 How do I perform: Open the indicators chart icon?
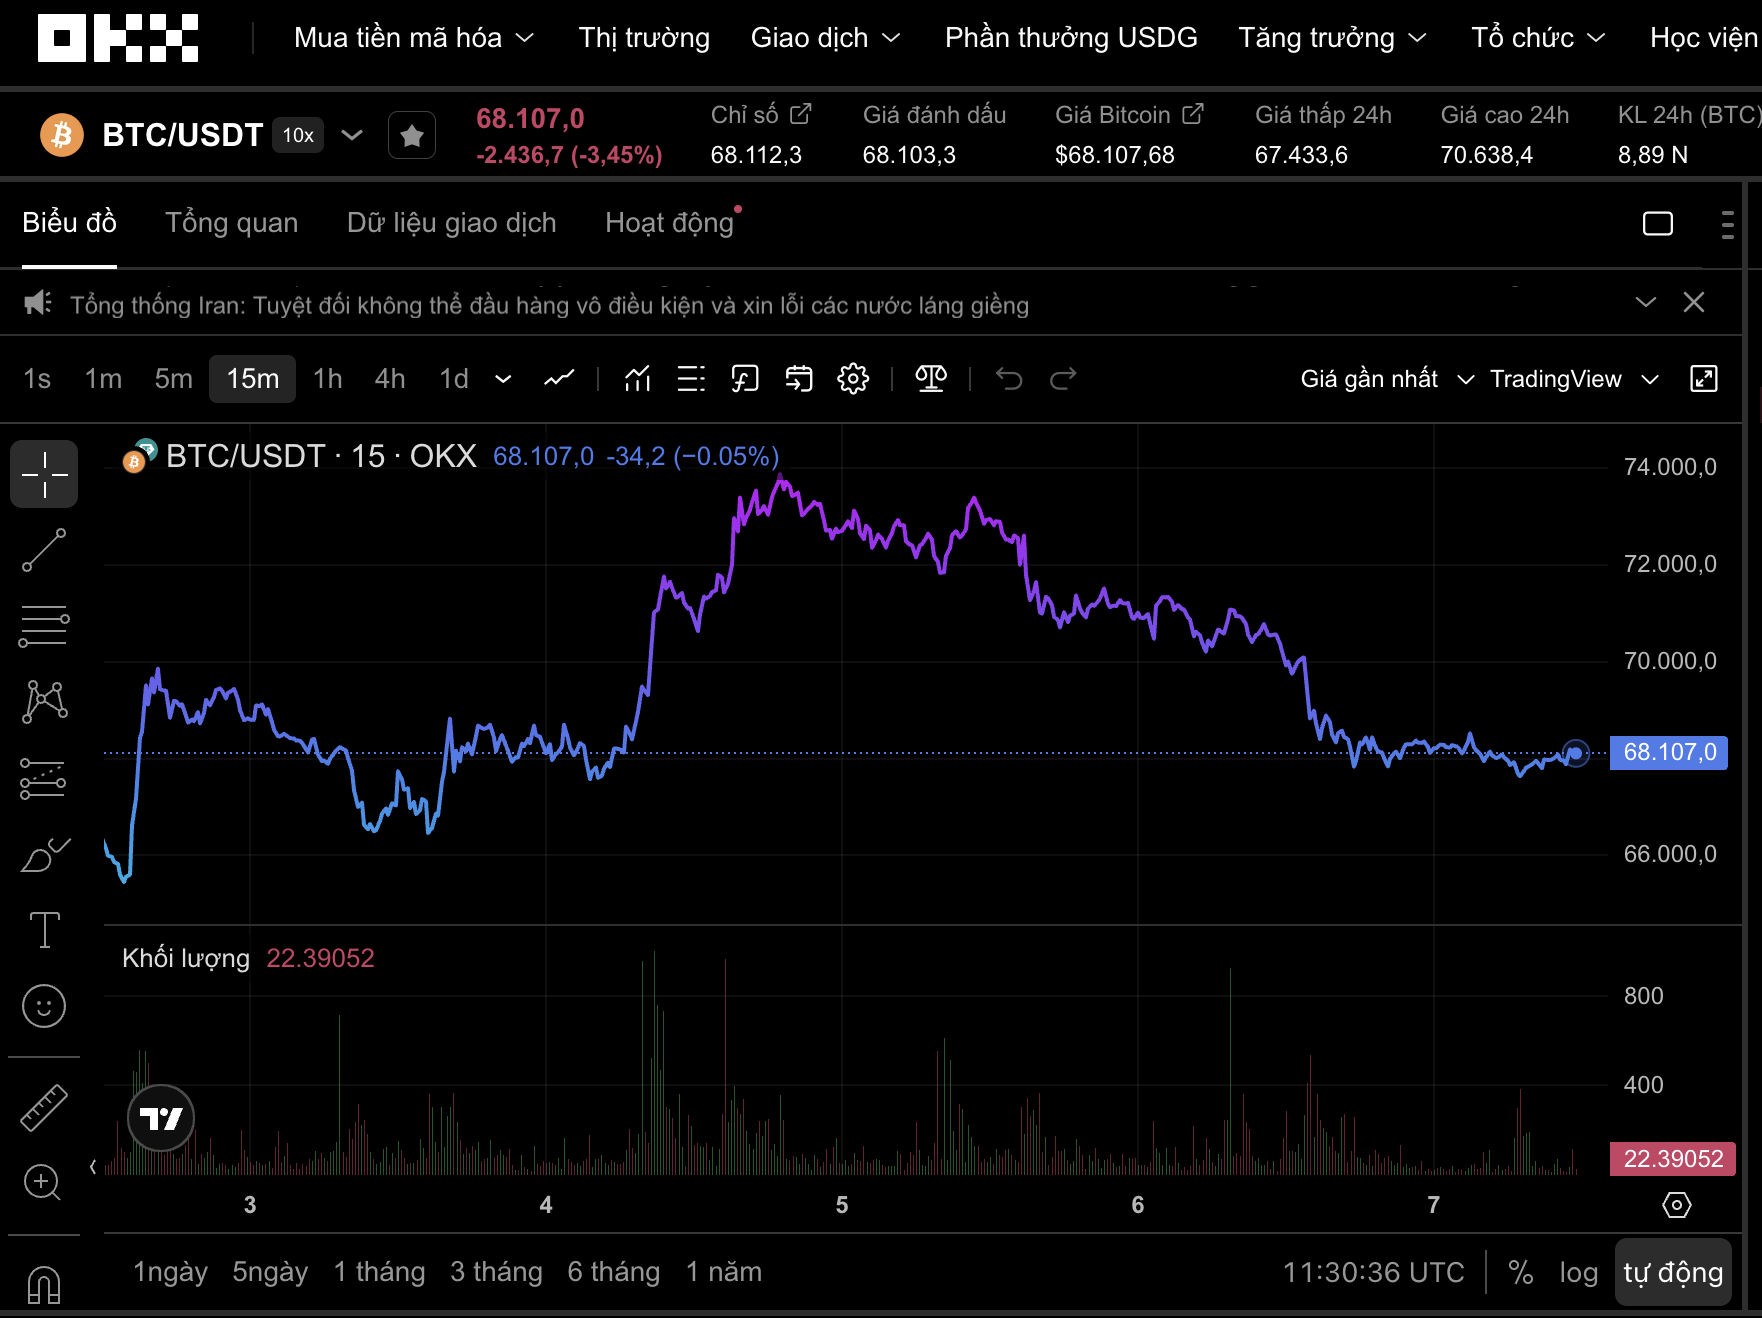pyautogui.click(x=637, y=379)
